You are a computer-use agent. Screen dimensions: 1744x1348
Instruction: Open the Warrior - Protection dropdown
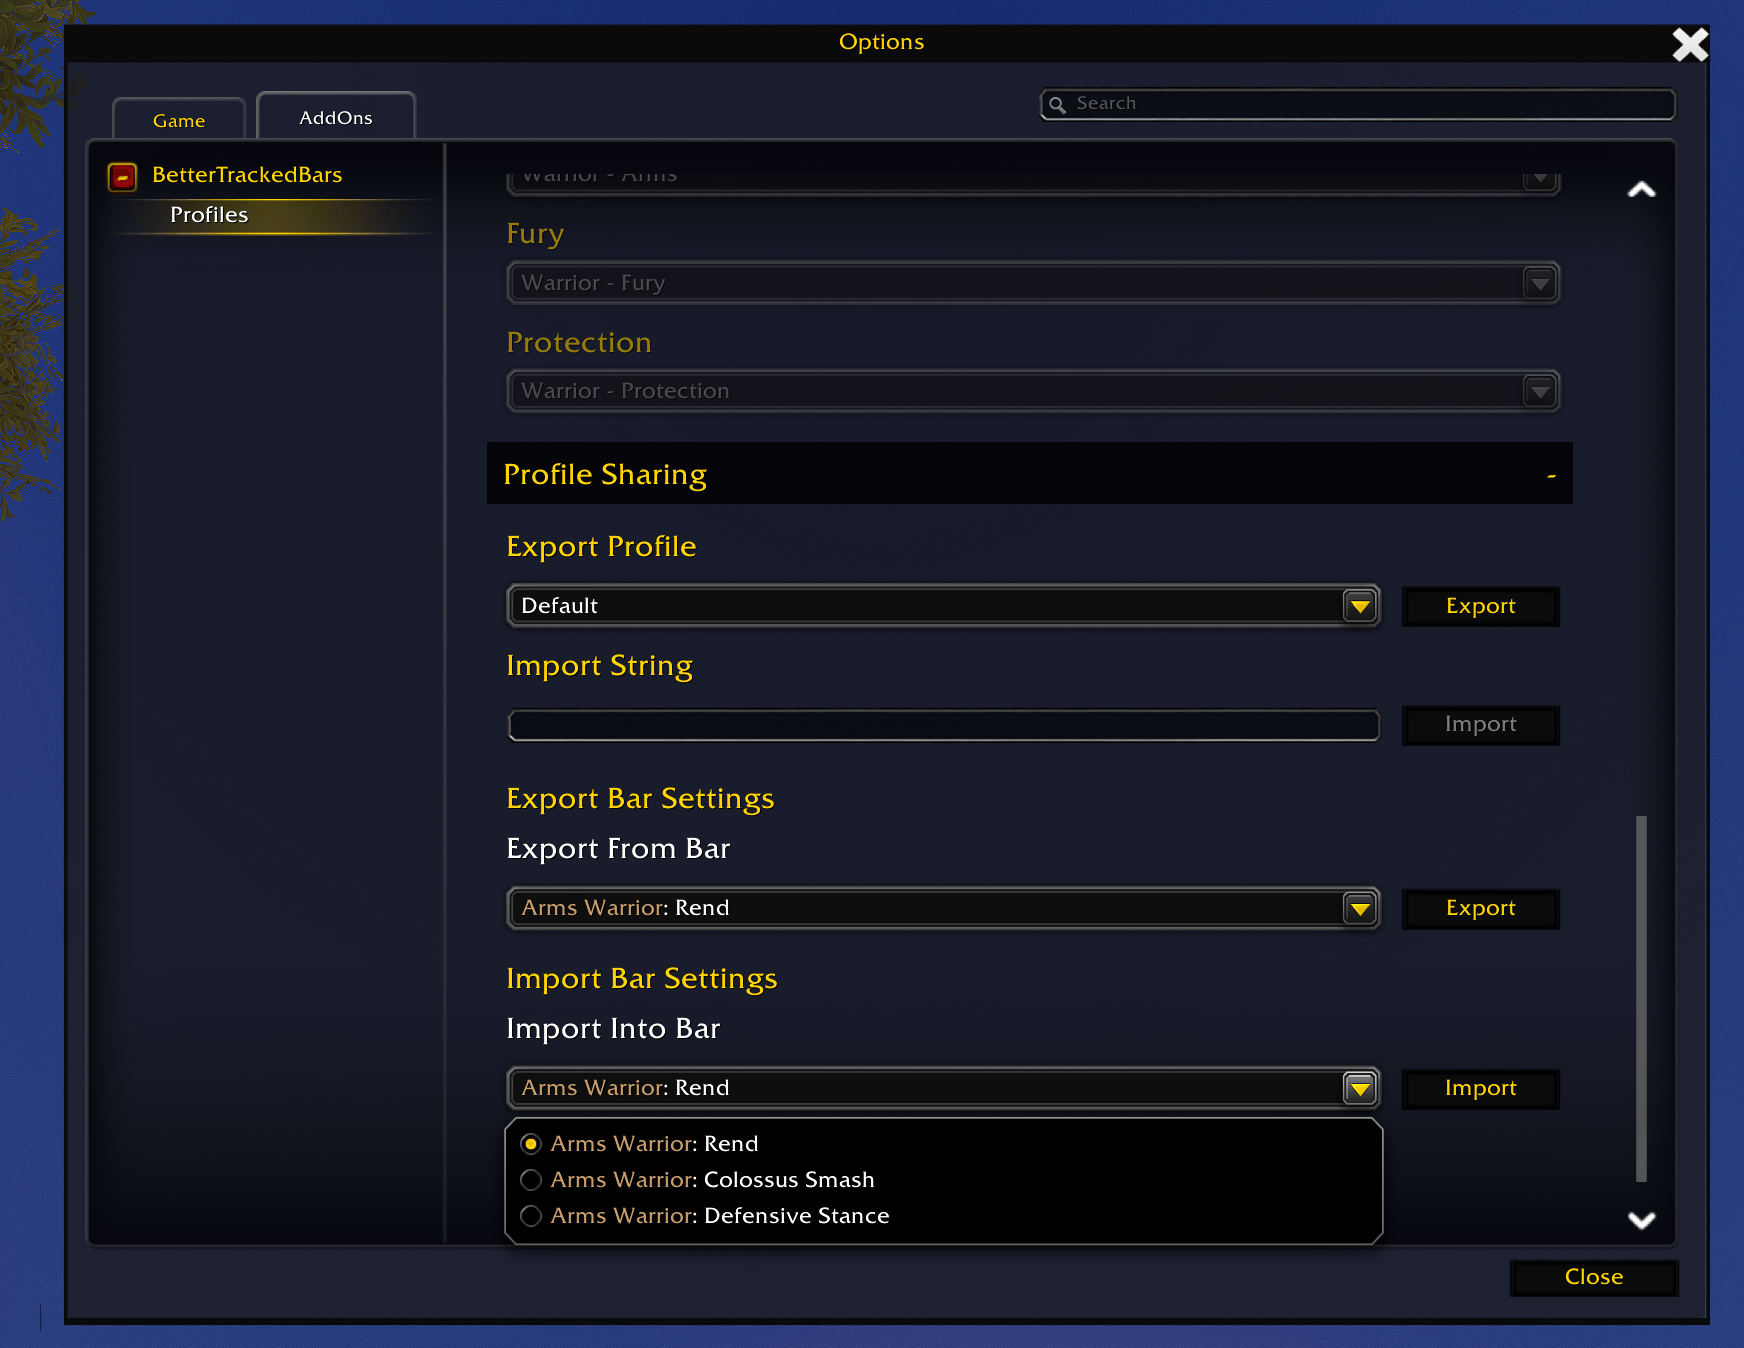[1033, 391]
